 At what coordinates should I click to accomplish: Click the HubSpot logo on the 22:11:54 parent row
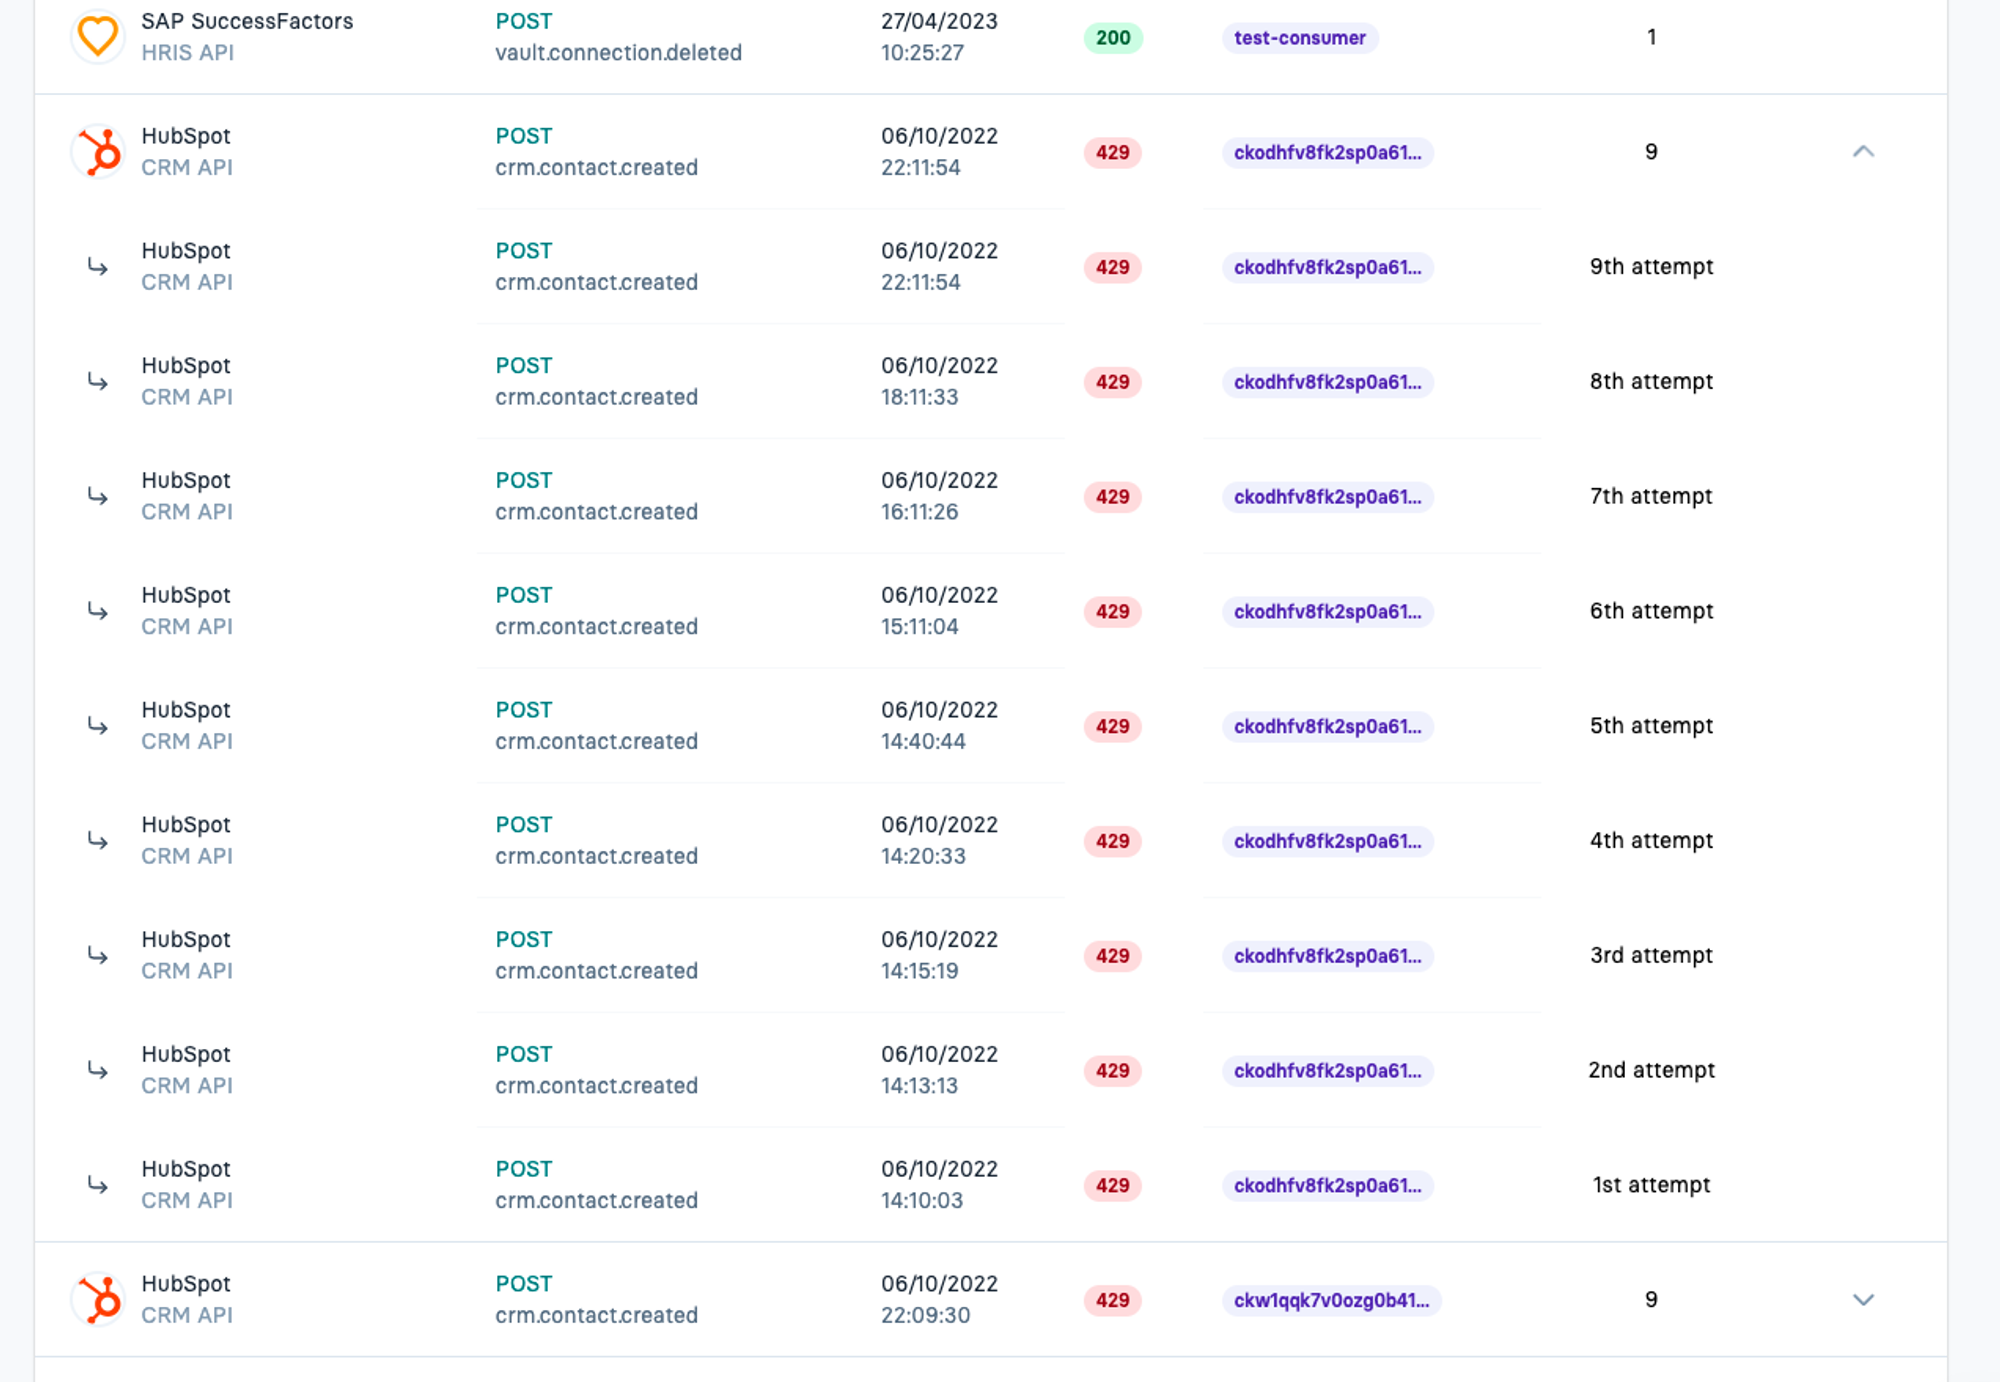coord(97,152)
